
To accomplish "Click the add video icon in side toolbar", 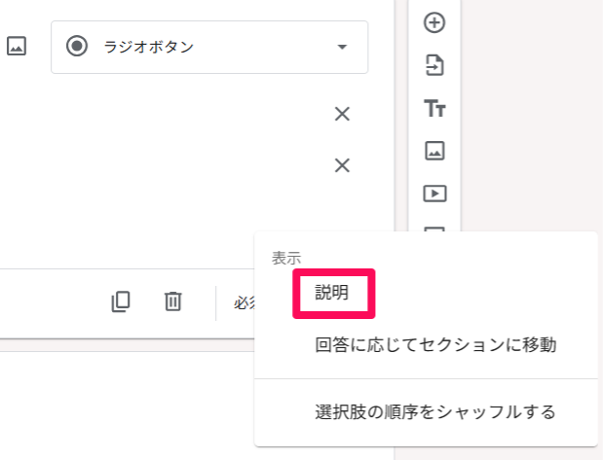I will 435,193.
